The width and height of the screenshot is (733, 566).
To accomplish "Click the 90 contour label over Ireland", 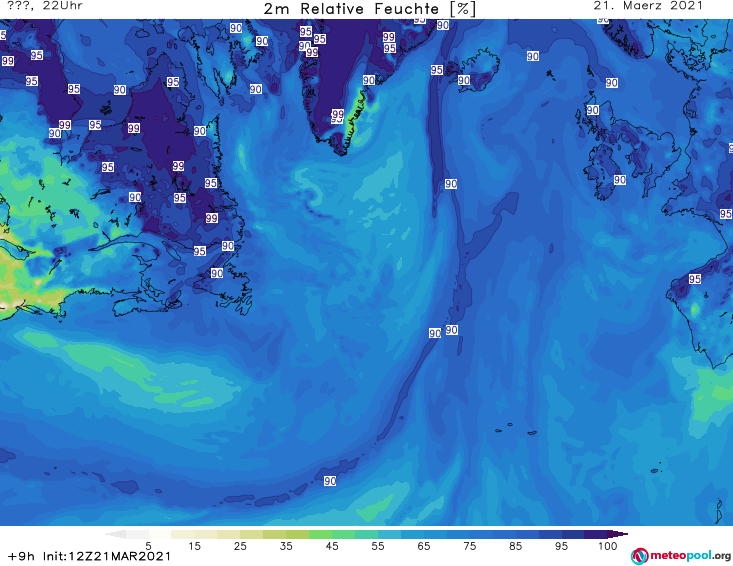I will (620, 180).
